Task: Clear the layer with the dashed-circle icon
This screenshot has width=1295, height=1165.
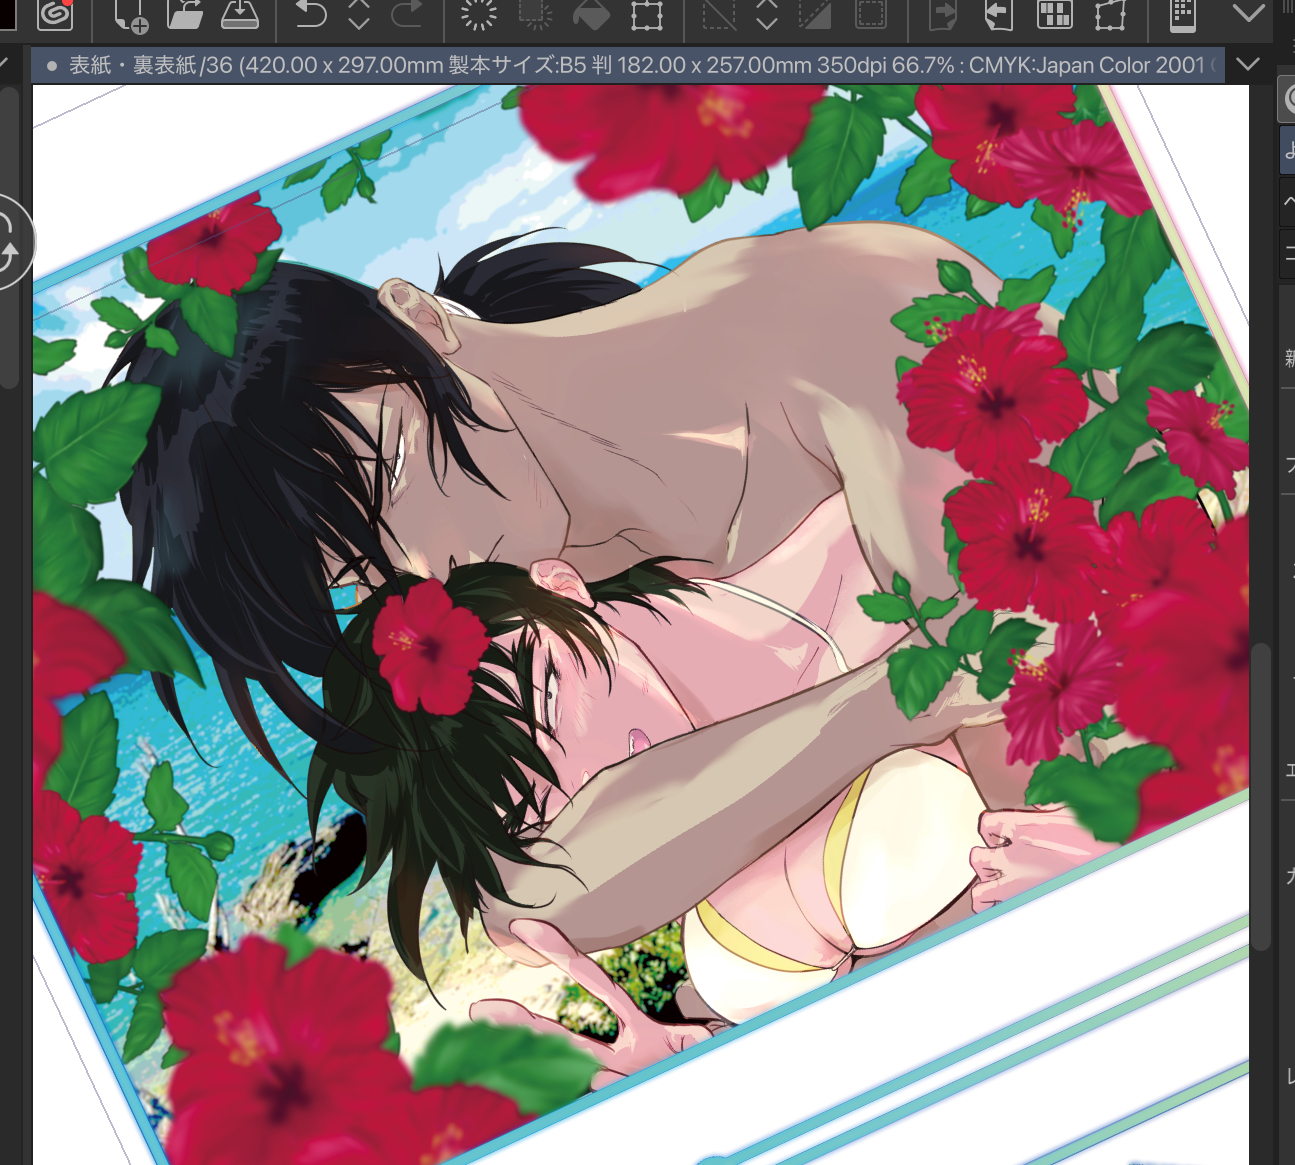Action: pyautogui.click(x=479, y=14)
